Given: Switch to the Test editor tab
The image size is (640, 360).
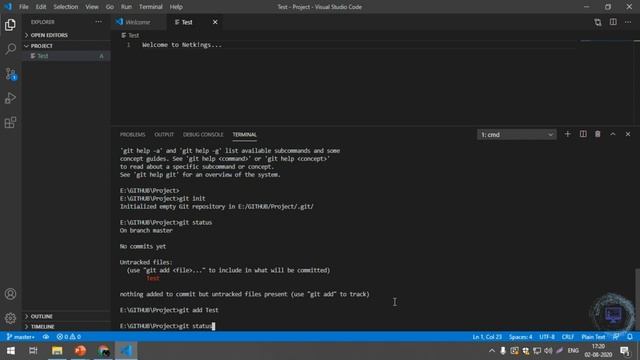Looking at the screenshot, I should [194, 22].
